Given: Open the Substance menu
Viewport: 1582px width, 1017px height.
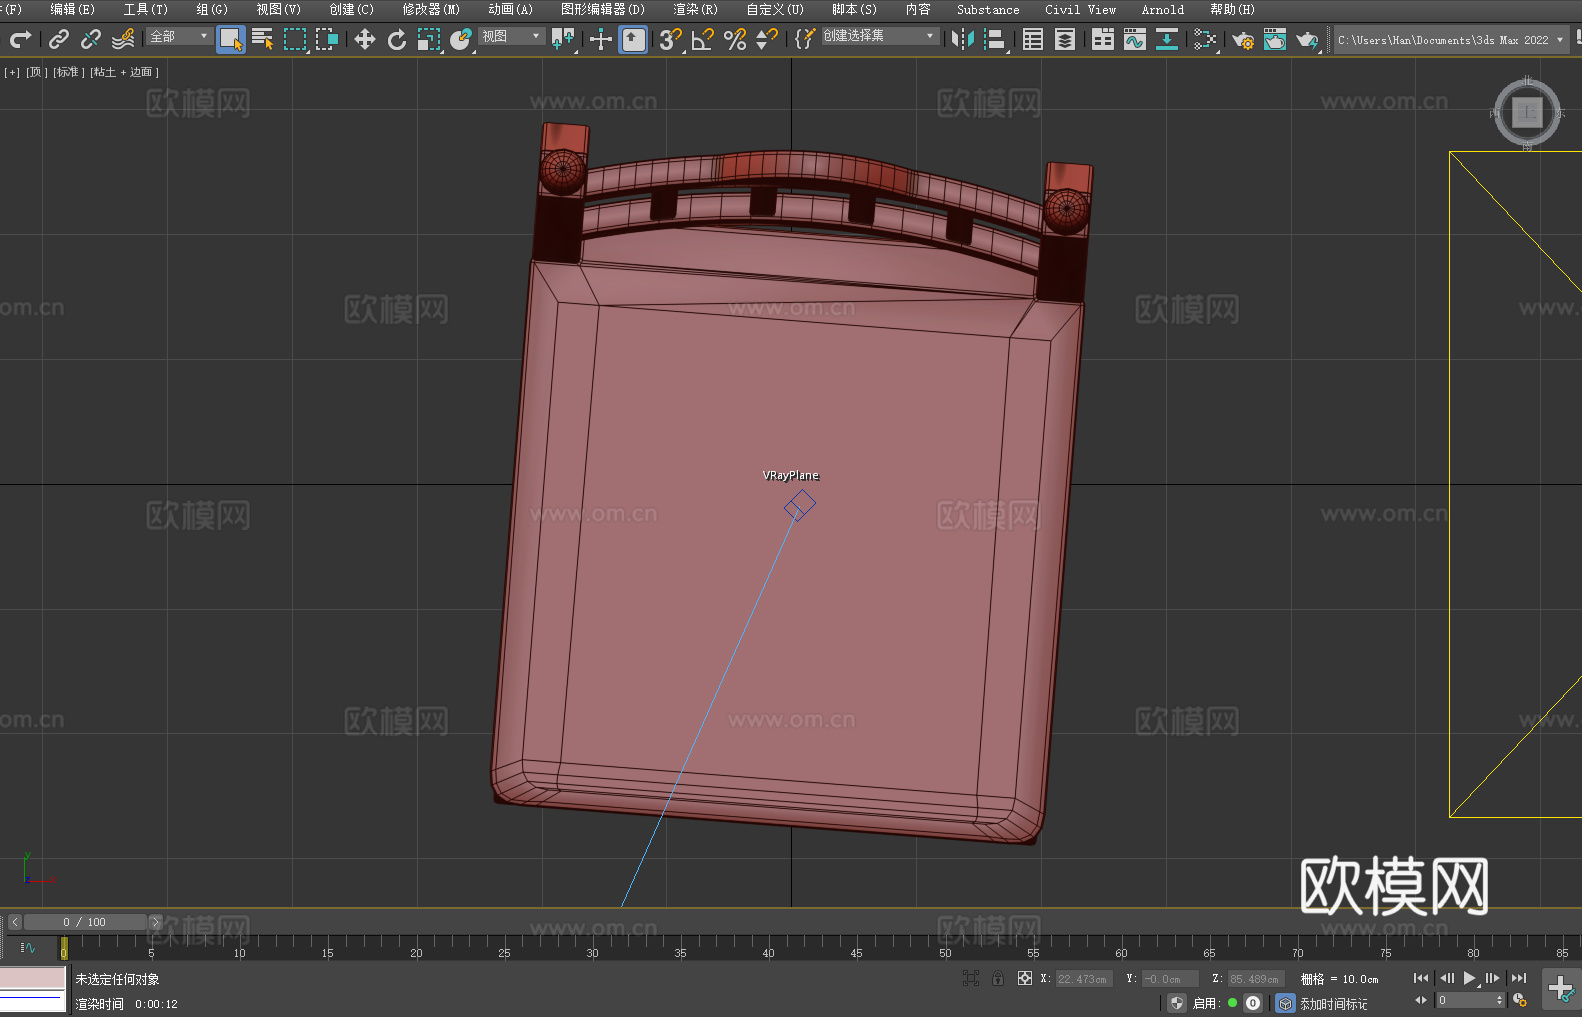Looking at the screenshot, I should 988,9.
